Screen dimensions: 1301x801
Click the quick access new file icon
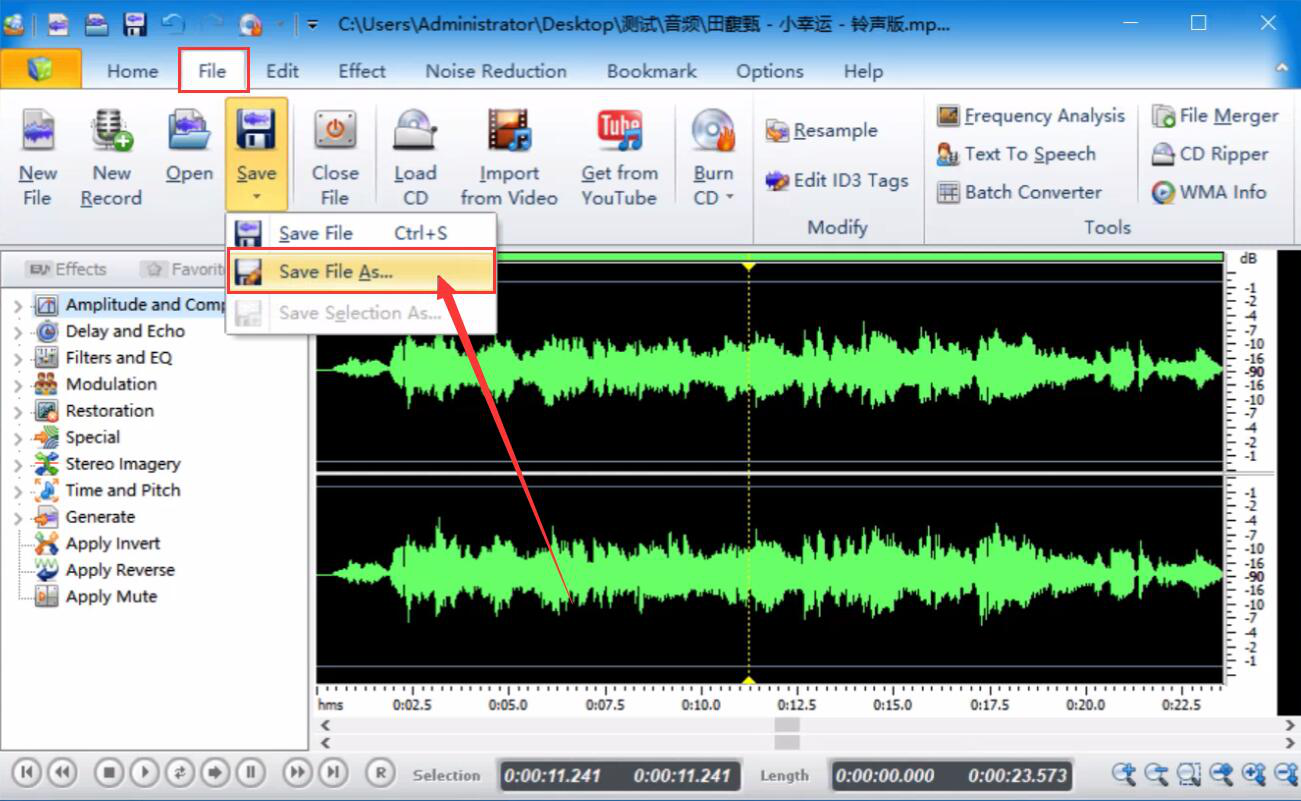point(58,24)
